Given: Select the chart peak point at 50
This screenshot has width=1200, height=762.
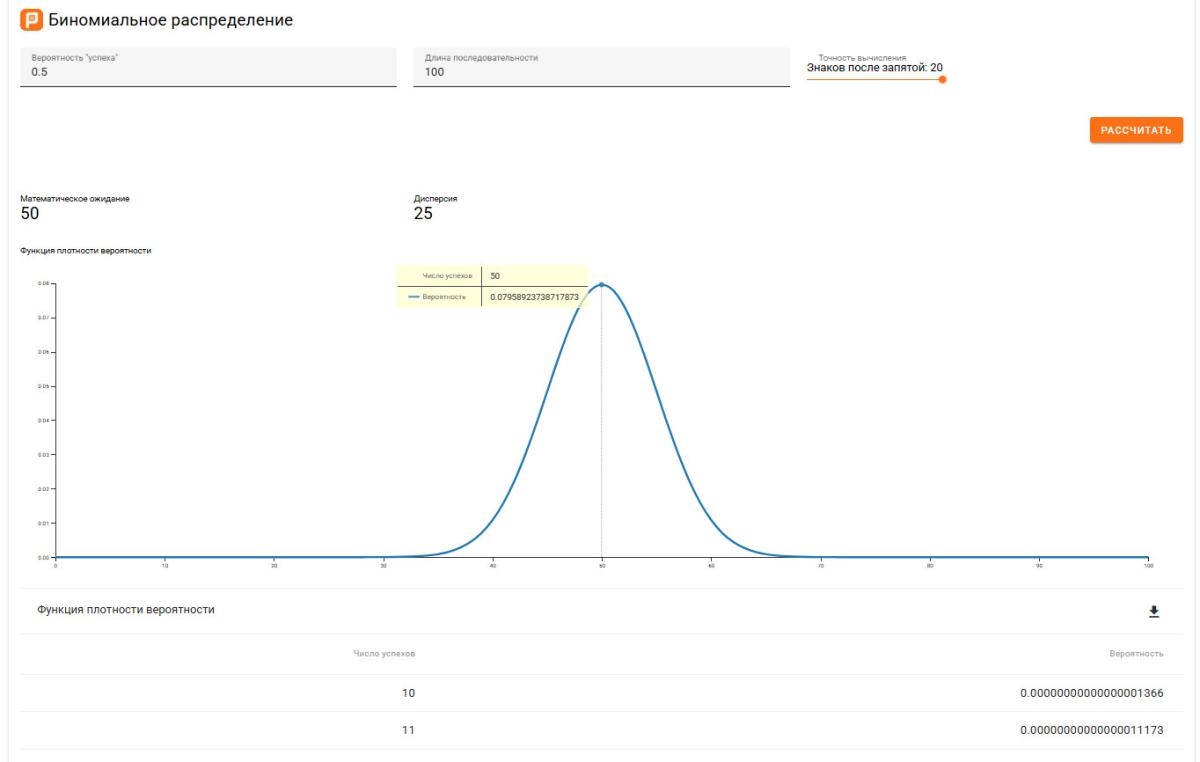Looking at the screenshot, I should point(601,284).
